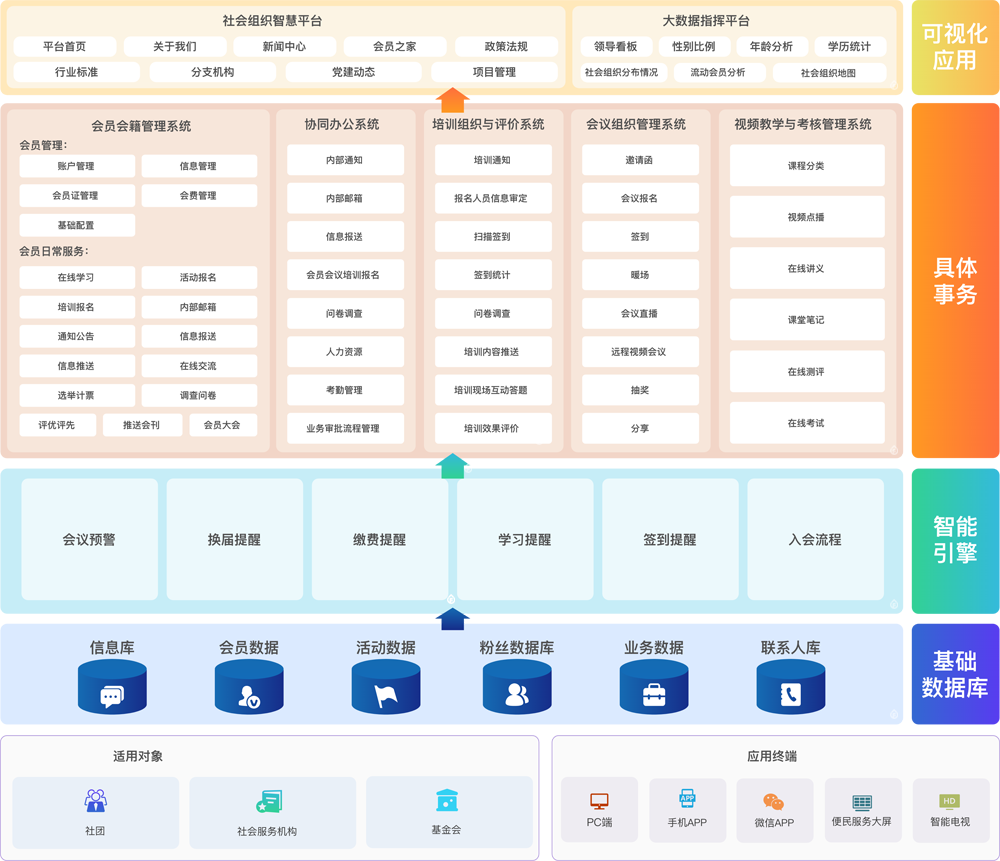Open the 平台首页 menu item
This screenshot has height=861, width=1000.
pos(65,47)
